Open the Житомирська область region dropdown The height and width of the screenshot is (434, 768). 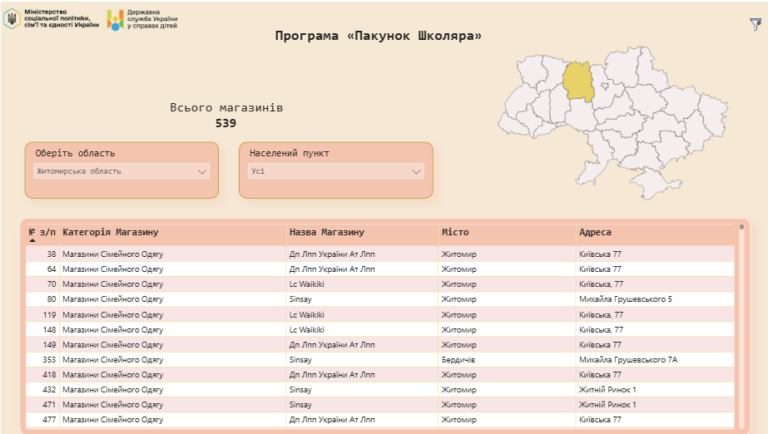tap(121, 171)
